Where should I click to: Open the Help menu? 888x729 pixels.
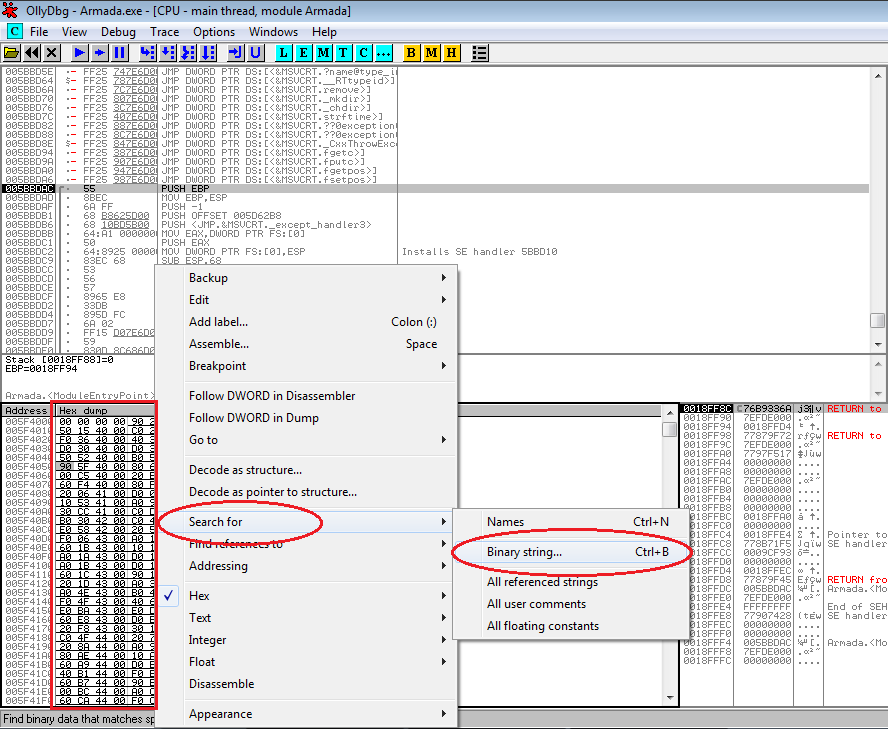(324, 32)
